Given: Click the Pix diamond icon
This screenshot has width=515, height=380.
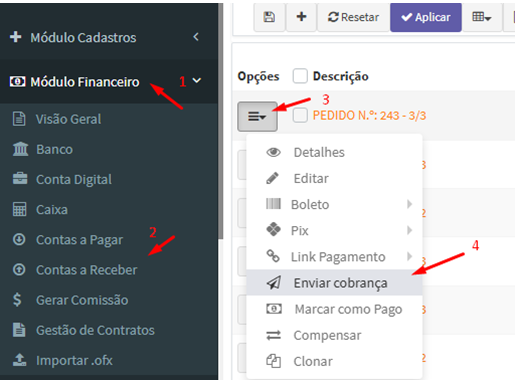Looking at the screenshot, I should [274, 230].
